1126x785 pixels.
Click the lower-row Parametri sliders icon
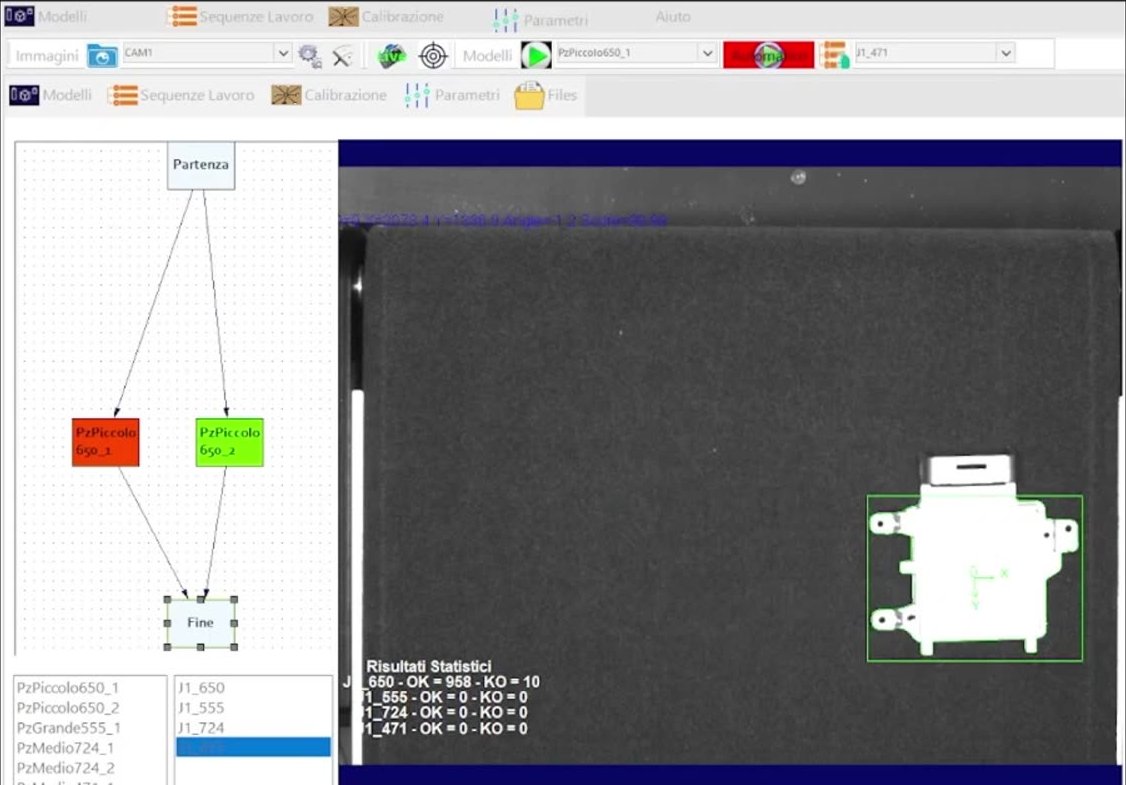pyautogui.click(x=417, y=95)
